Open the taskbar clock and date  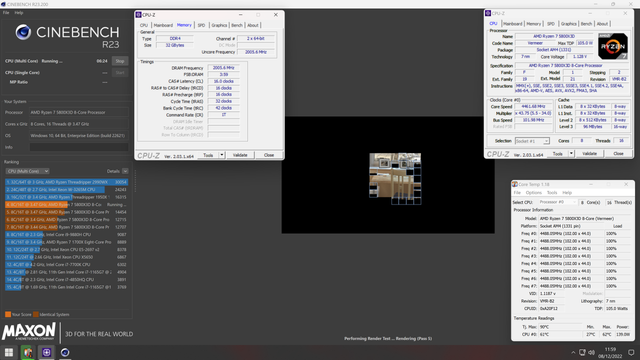[x=611, y=353]
